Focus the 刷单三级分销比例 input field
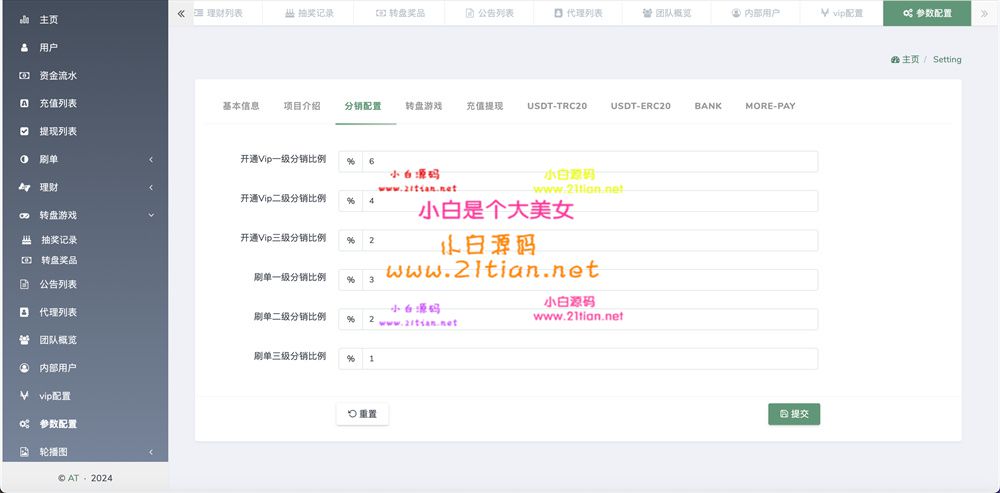 tap(590, 358)
